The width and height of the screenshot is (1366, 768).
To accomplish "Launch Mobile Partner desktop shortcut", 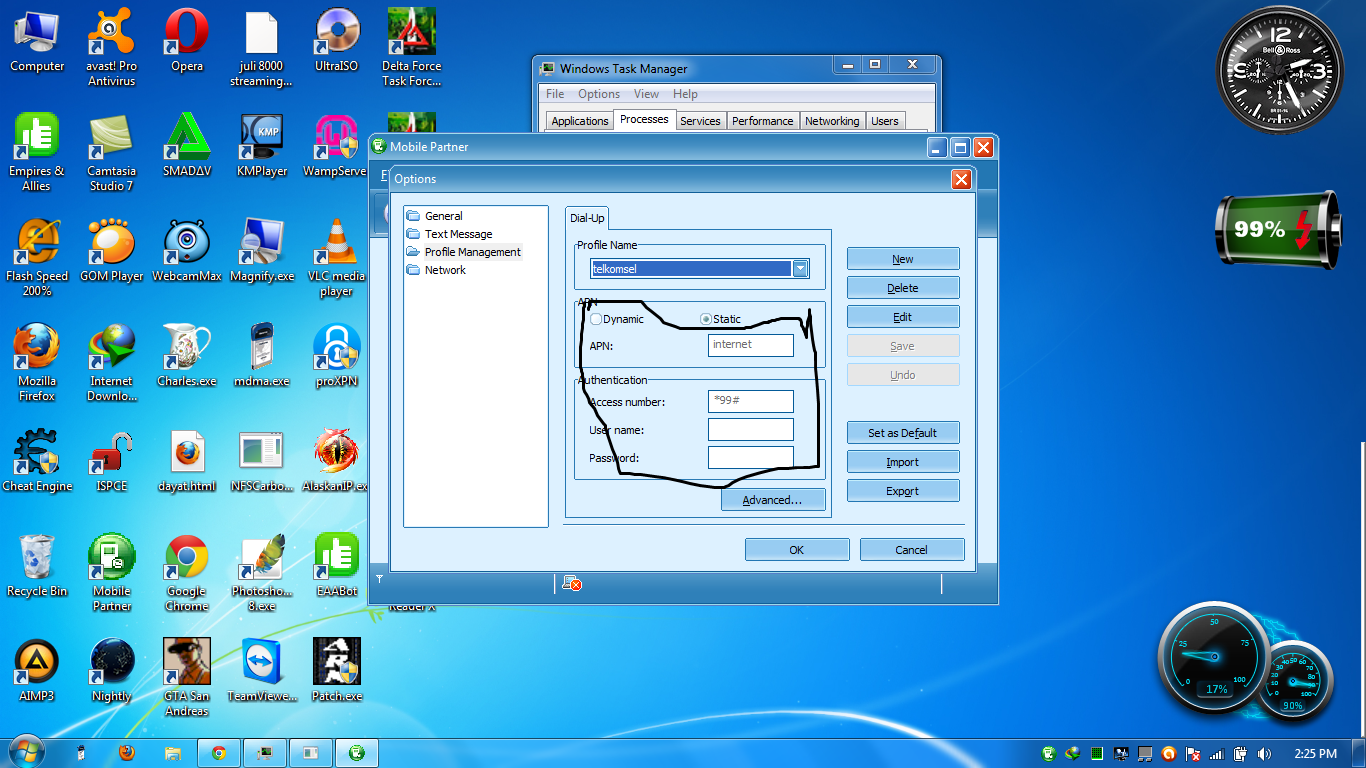I will [x=112, y=572].
